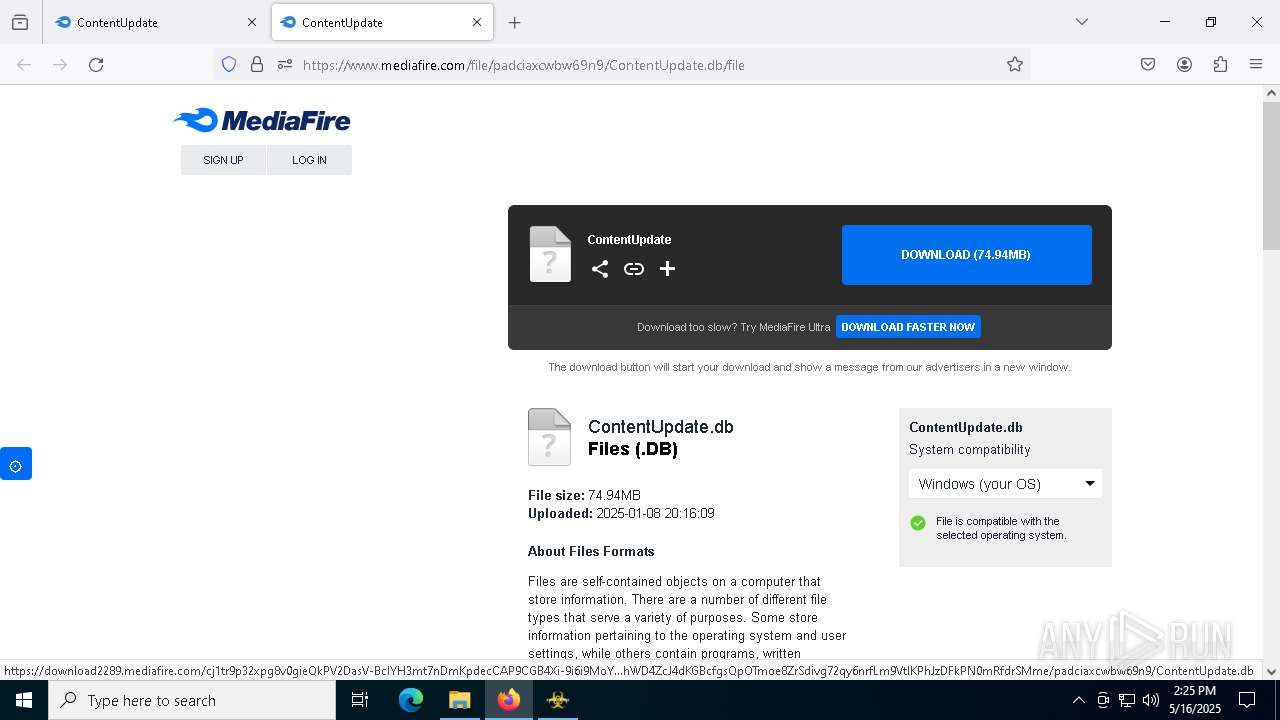This screenshot has width=1280, height=720.
Task: Click the Firefox back arrow
Action: pos(24,65)
